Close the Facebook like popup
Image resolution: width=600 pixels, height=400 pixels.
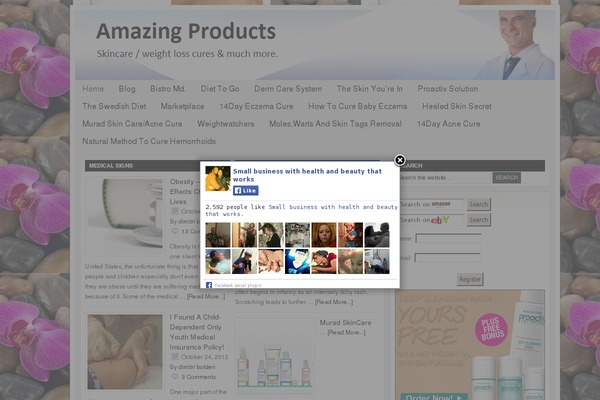[x=400, y=160]
